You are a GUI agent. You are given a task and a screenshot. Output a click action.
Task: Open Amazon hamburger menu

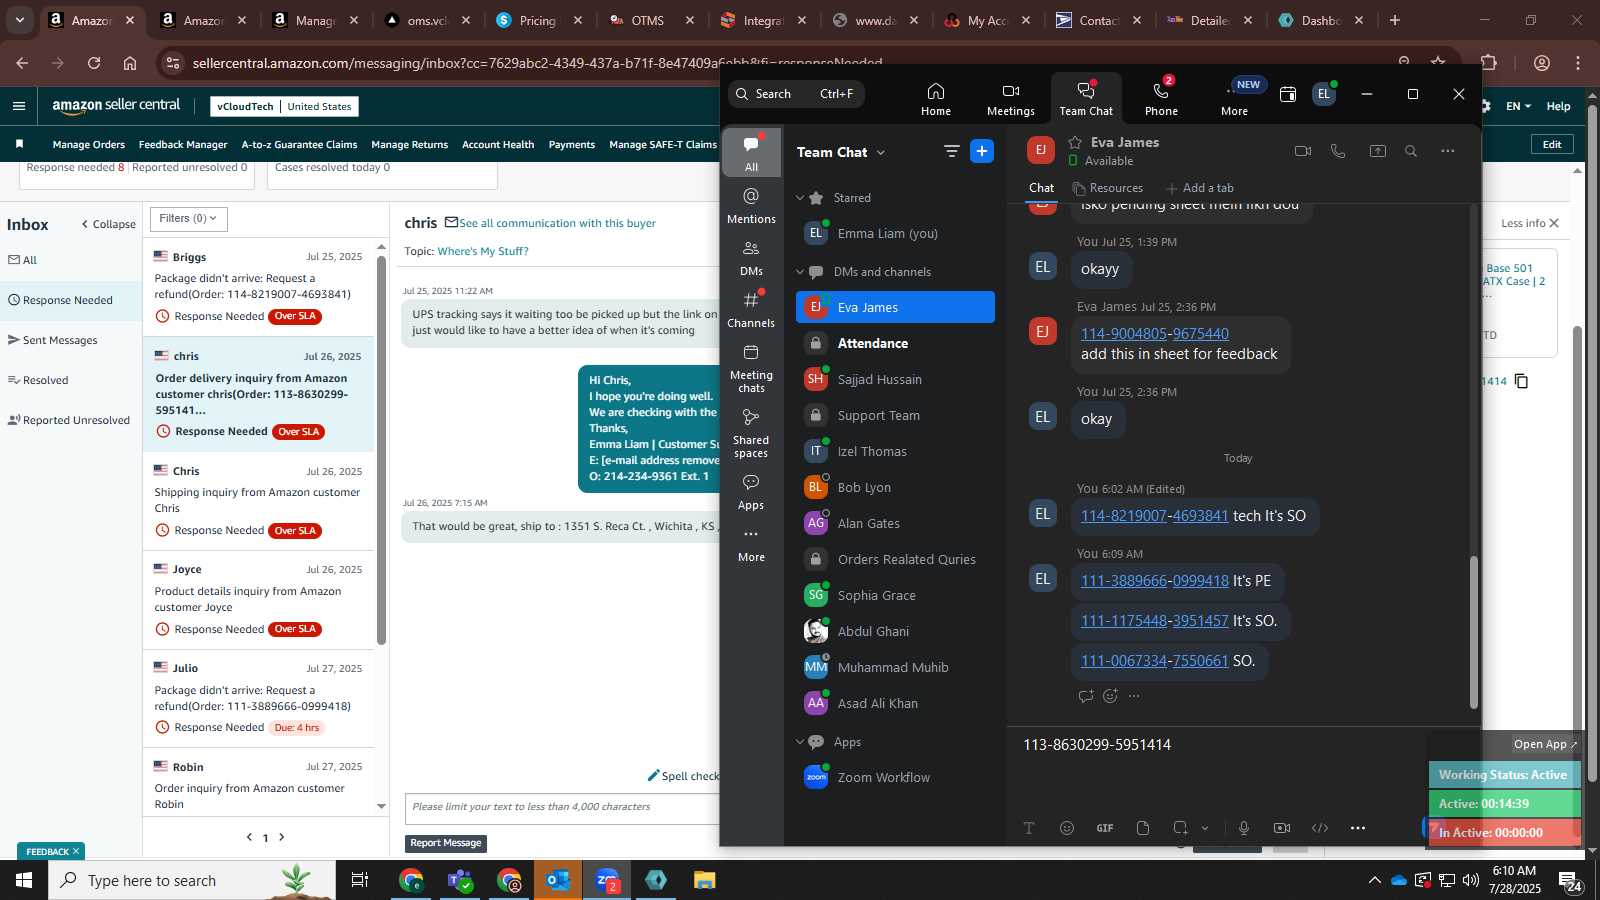pos(19,106)
